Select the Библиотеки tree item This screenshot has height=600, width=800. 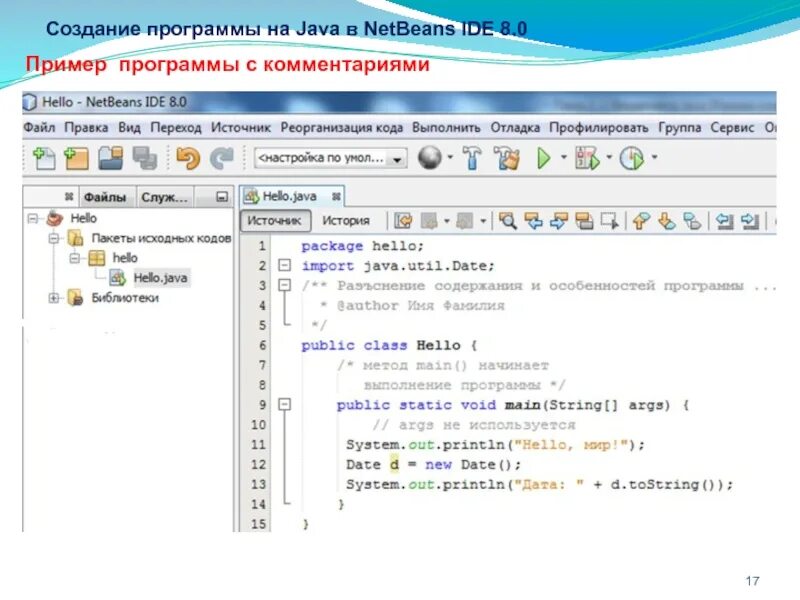coord(125,298)
